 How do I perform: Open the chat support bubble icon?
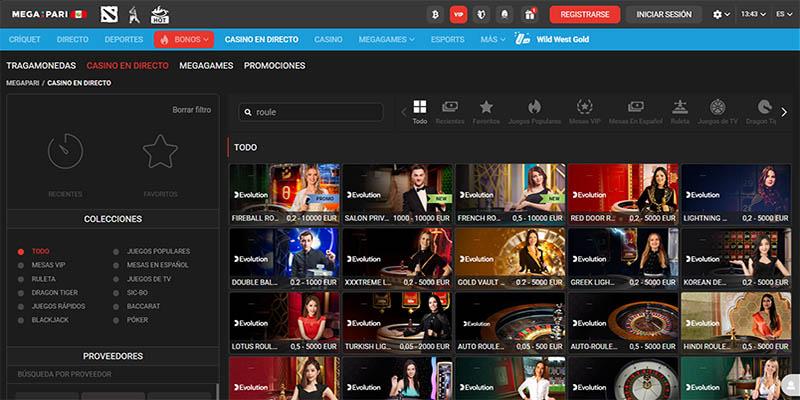coord(790,387)
